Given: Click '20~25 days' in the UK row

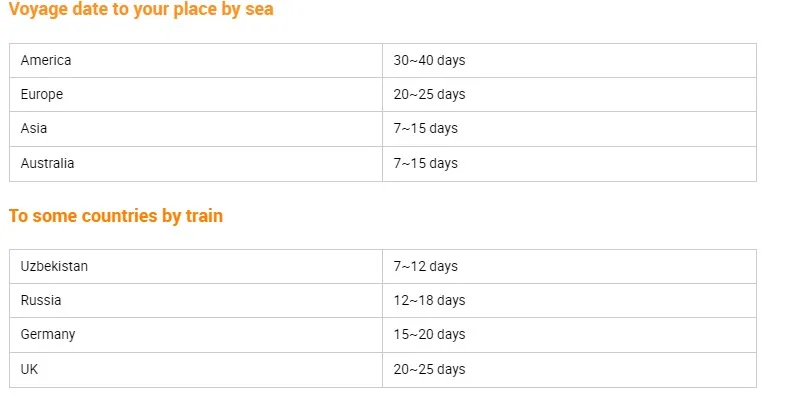Looking at the screenshot, I should [429, 369].
